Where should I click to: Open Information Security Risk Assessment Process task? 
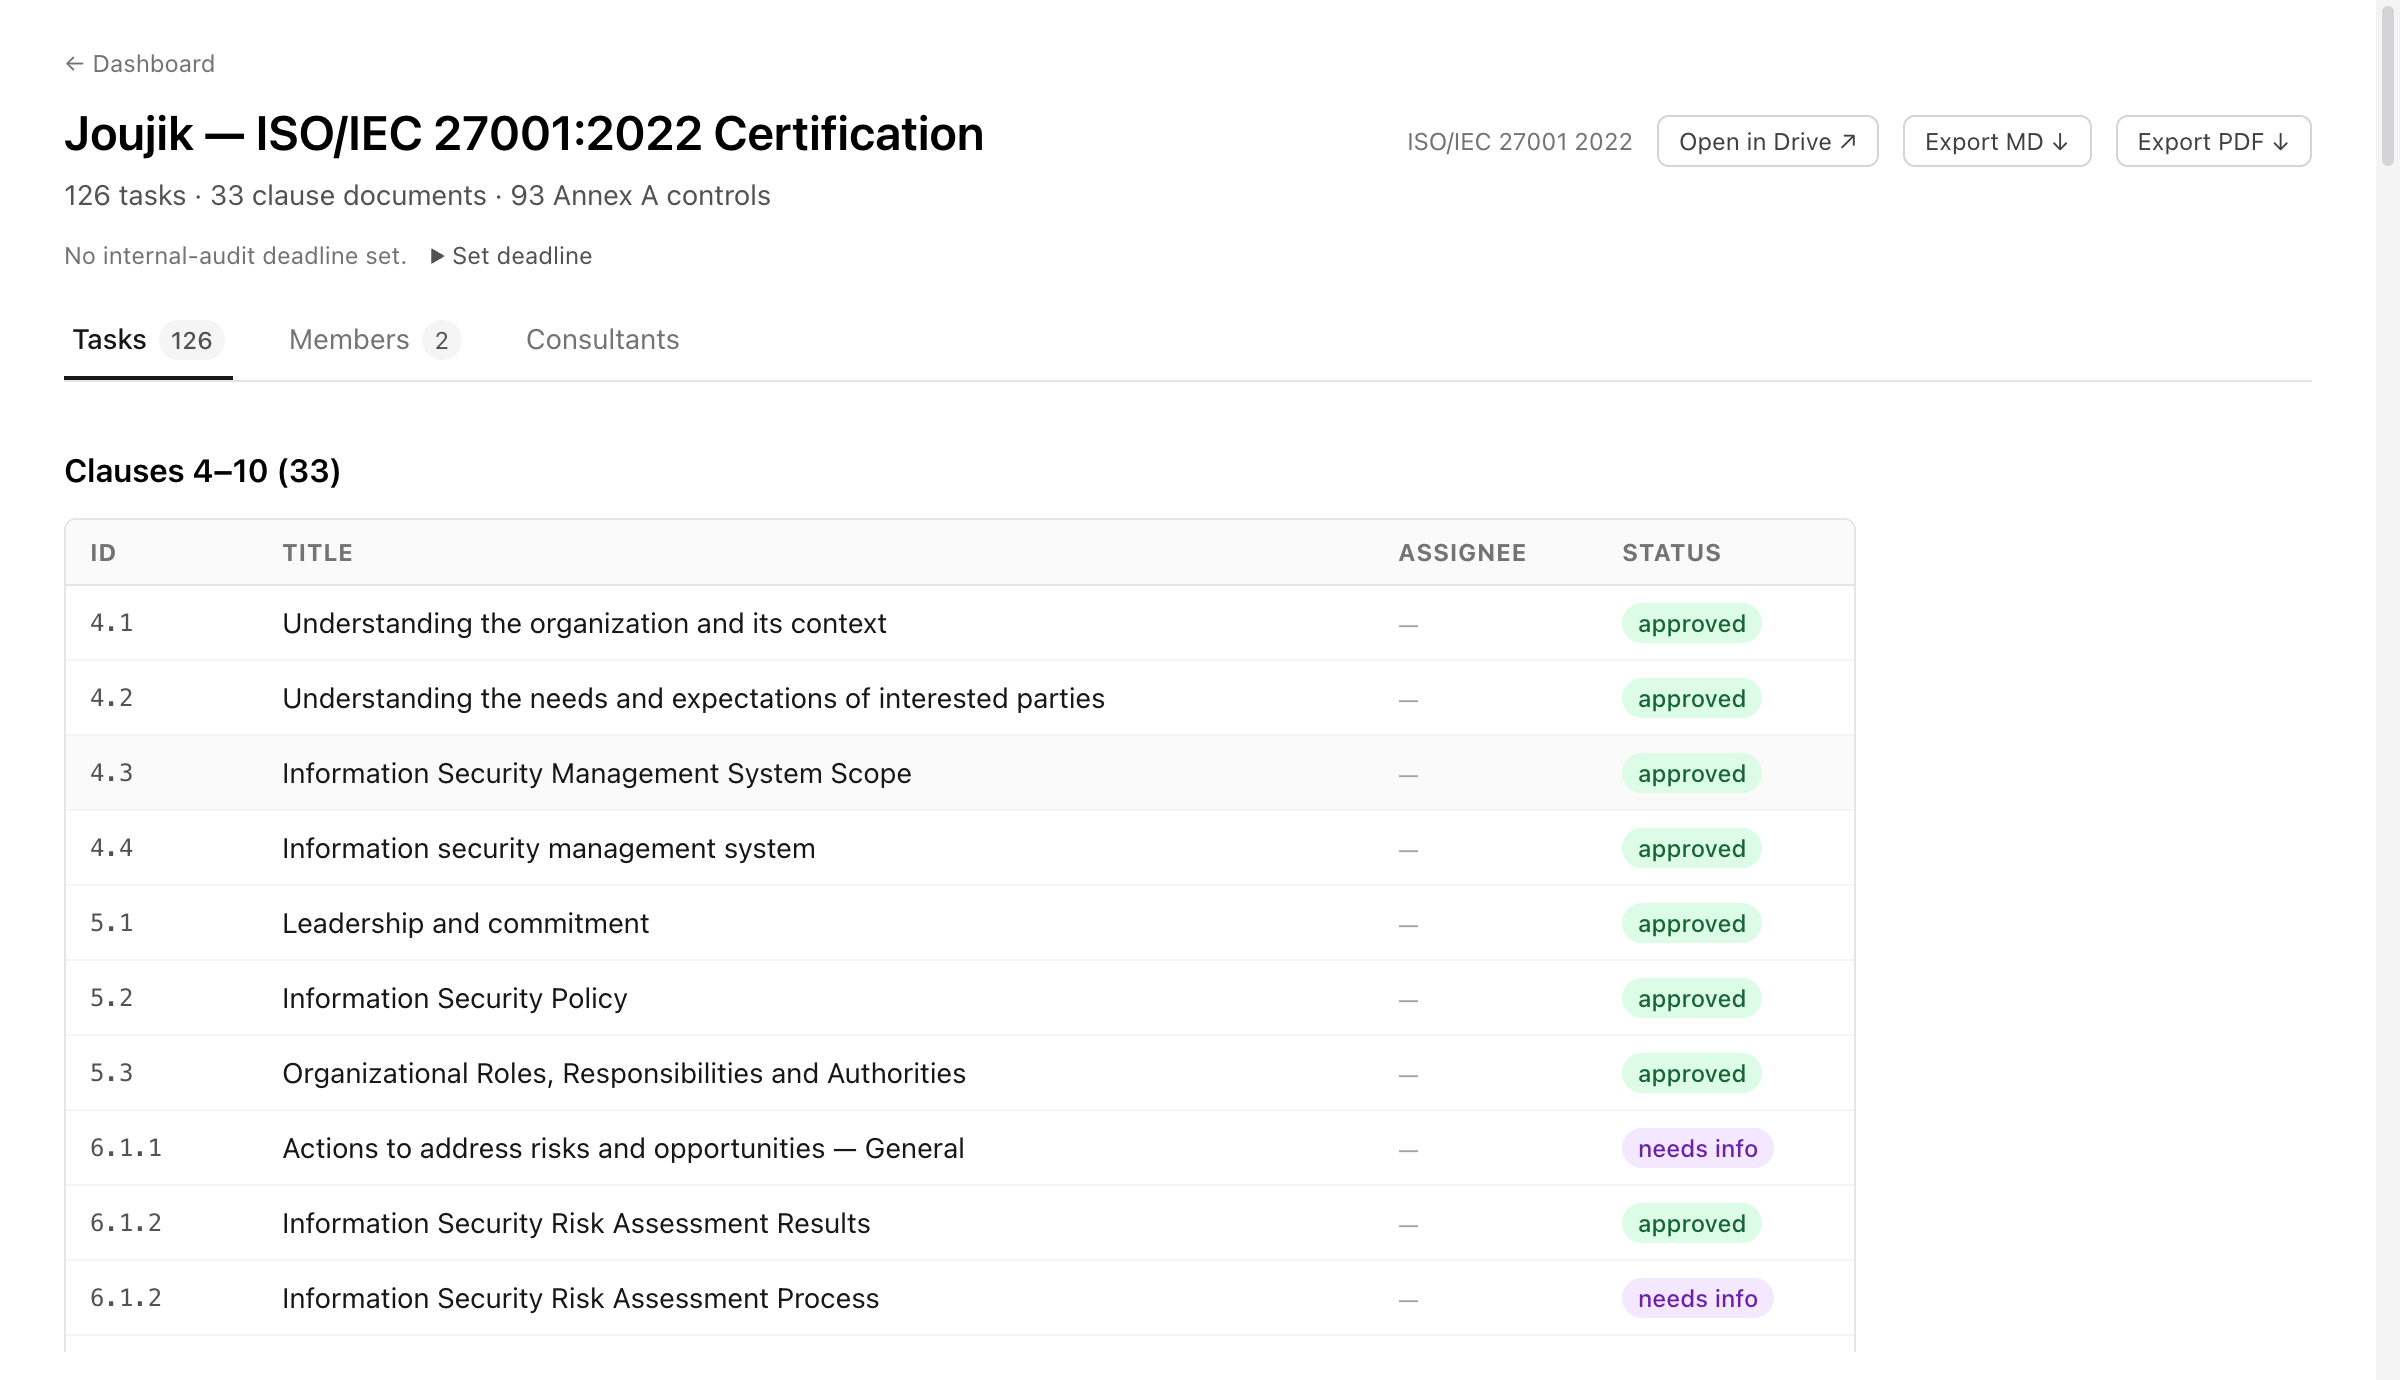(580, 1298)
